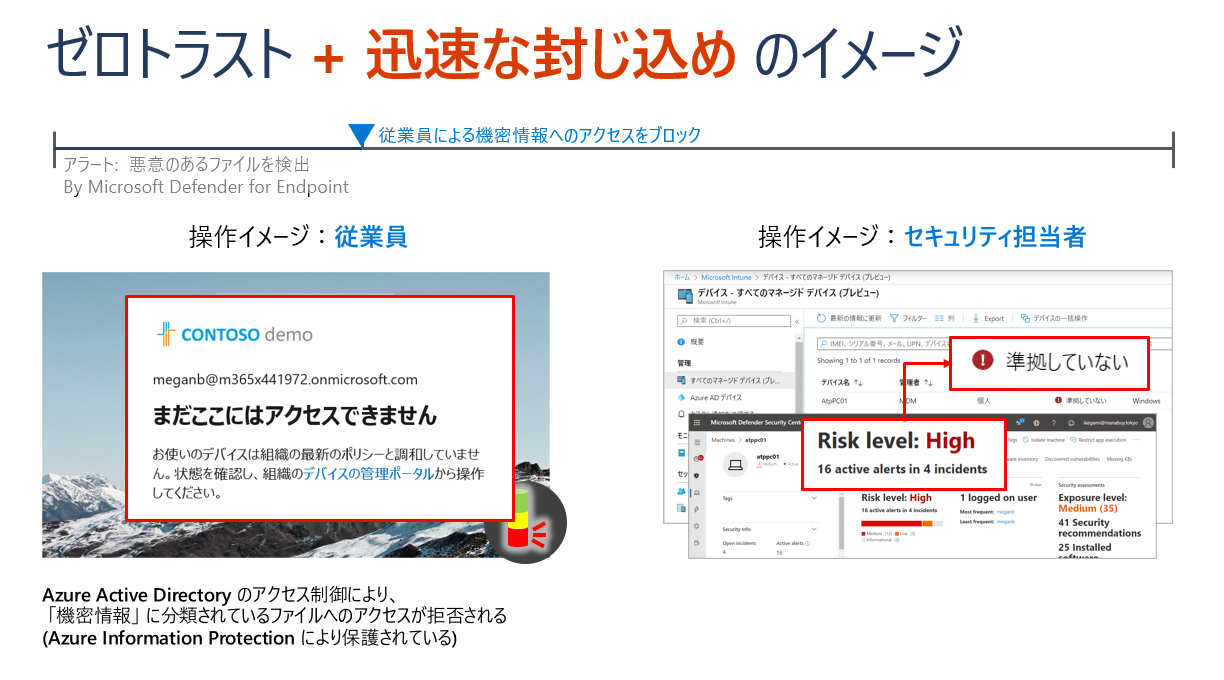
Task: Click the globe icon in Defender top bar
Action: (1036, 423)
